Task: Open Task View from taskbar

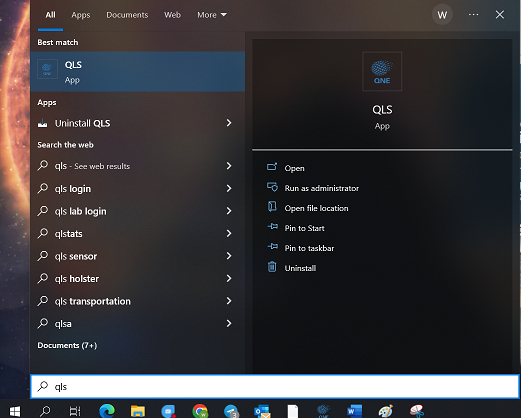Action: click(x=75, y=411)
